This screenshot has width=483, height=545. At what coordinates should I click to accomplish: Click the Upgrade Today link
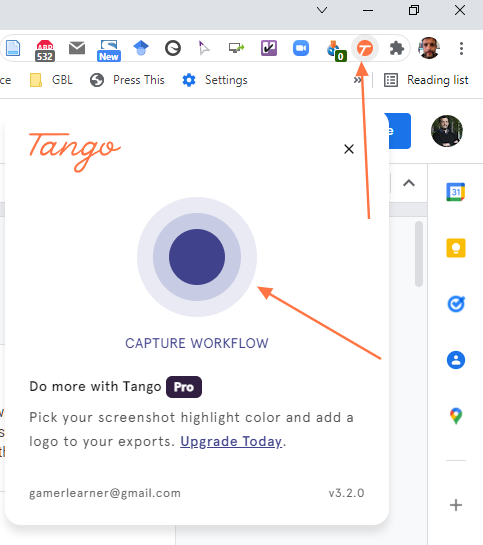click(231, 441)
